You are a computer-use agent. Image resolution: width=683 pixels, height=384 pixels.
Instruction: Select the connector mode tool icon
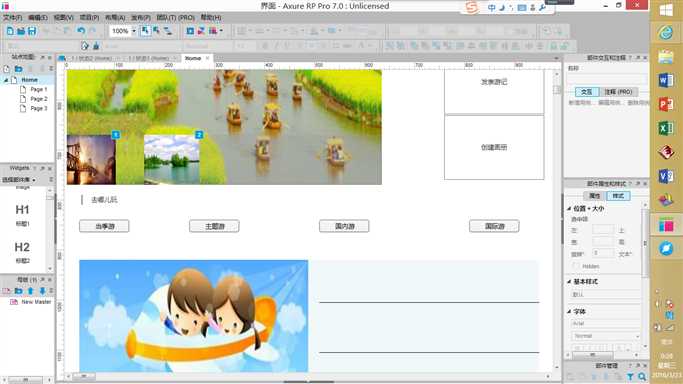point(167,31)
